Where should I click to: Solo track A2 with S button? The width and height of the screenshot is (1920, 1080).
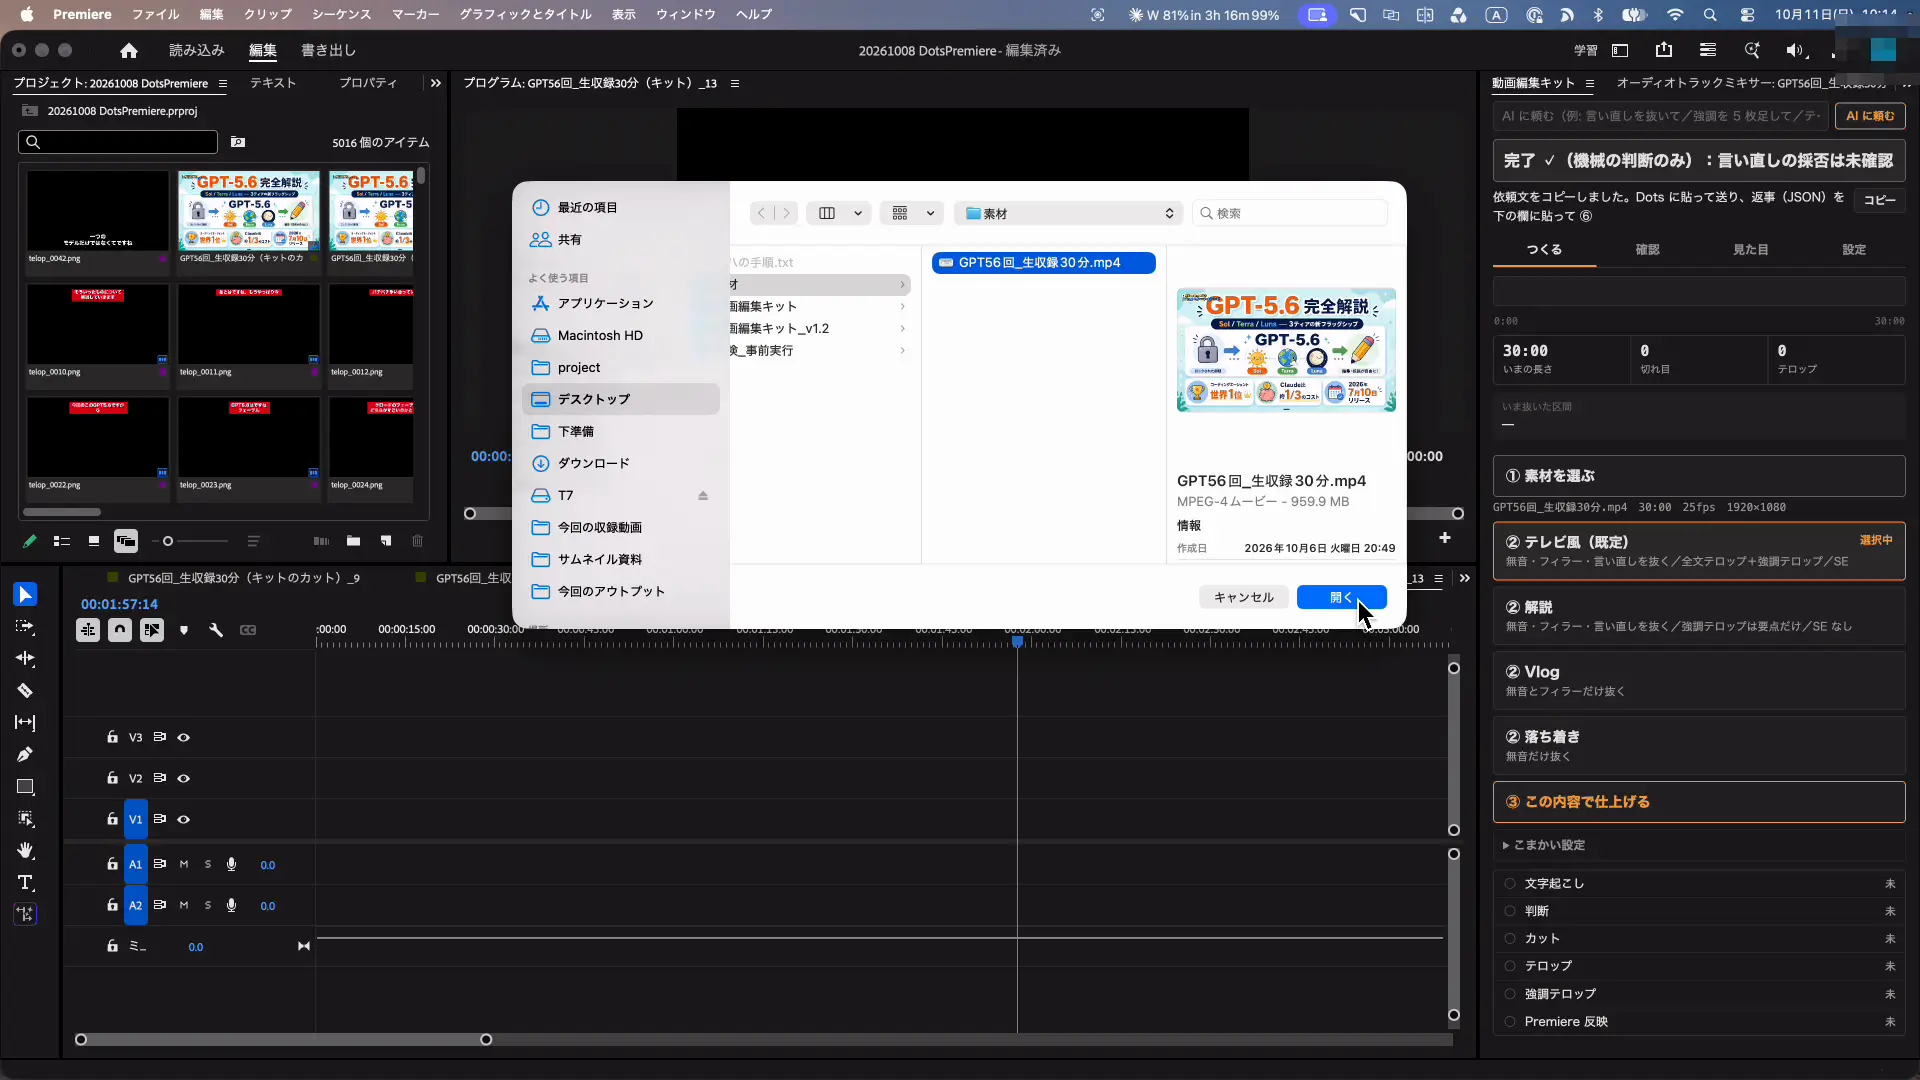coord(208,906)
